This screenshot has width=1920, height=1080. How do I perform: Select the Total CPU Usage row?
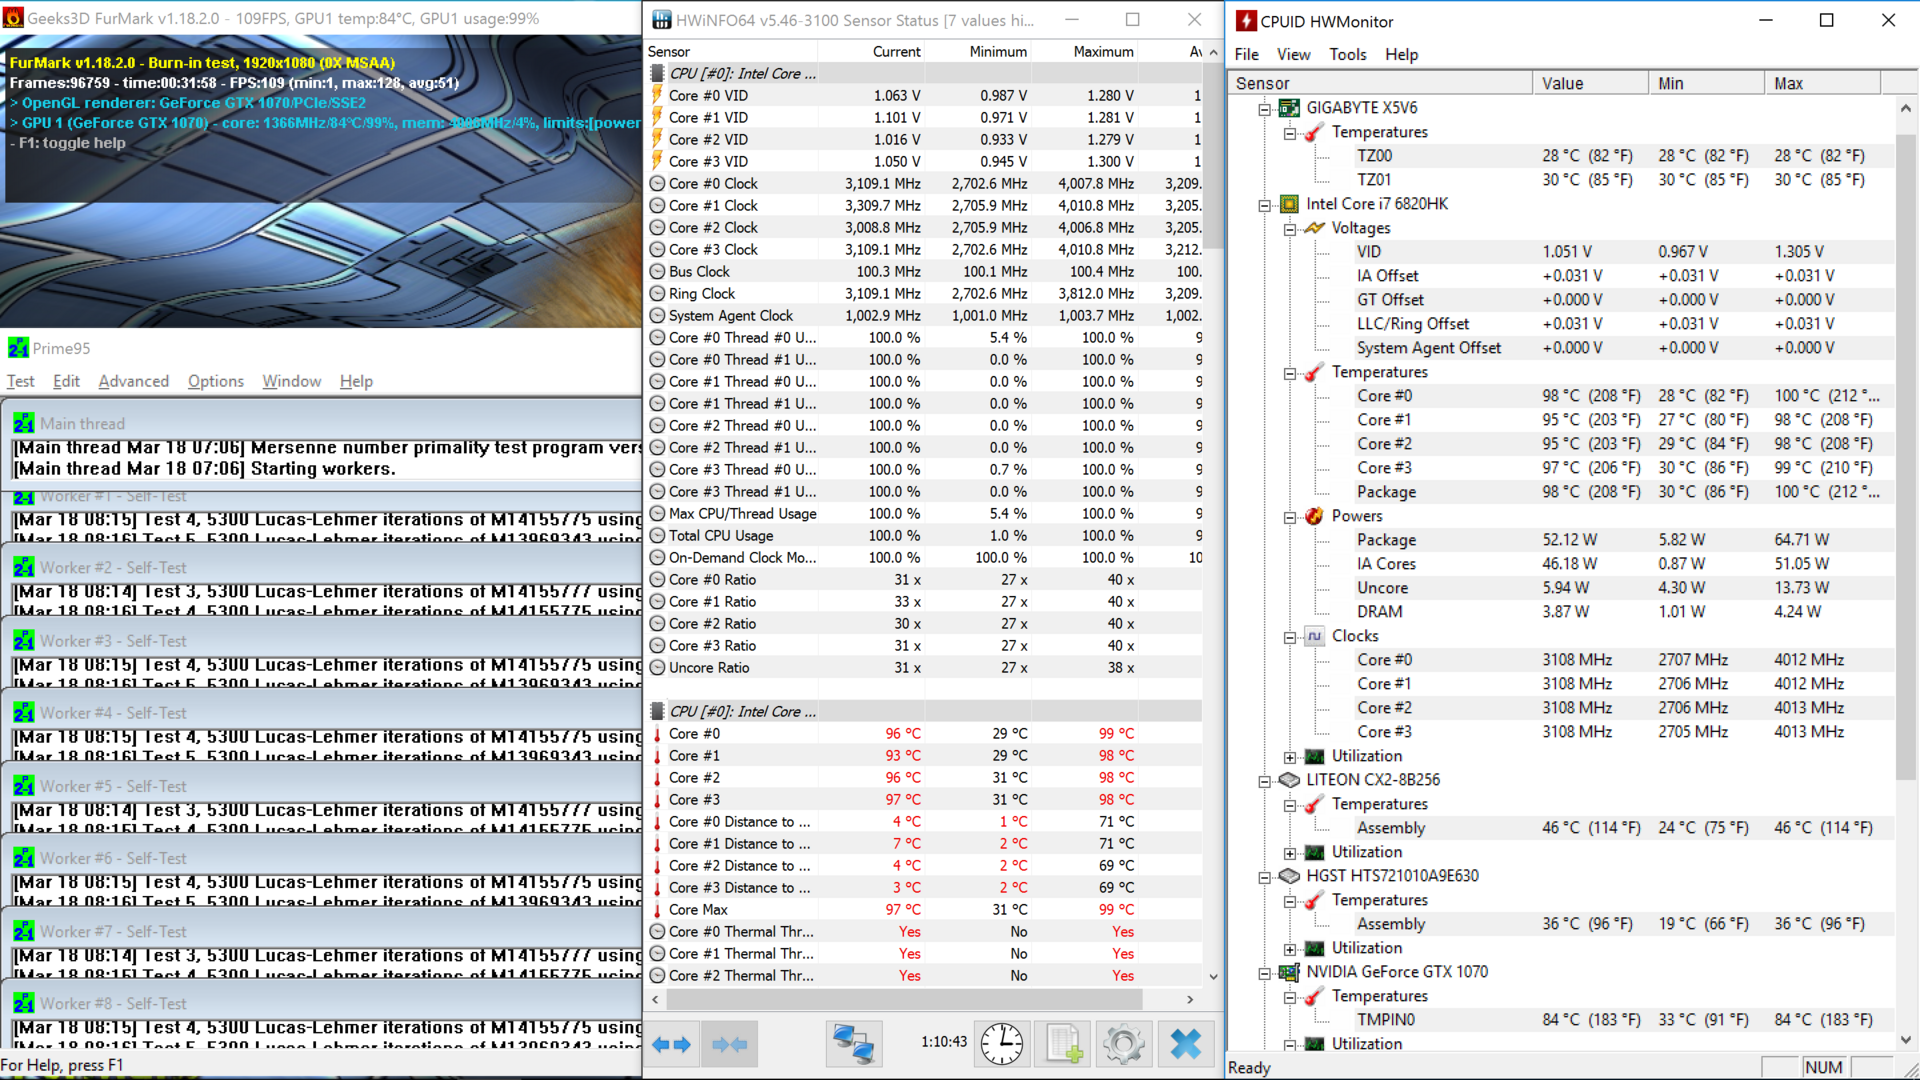pyautogui.click(x=925, y=535)
